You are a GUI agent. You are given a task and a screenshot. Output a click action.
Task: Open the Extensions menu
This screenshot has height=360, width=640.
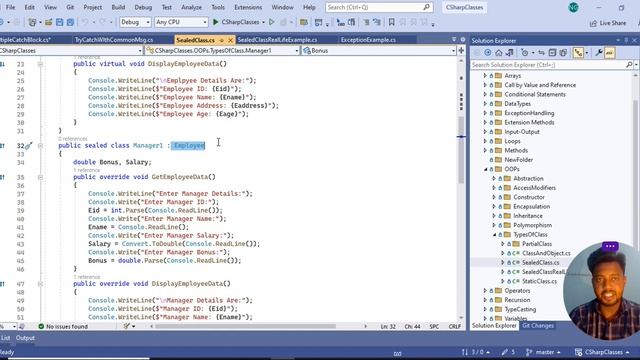click(248, 7)
